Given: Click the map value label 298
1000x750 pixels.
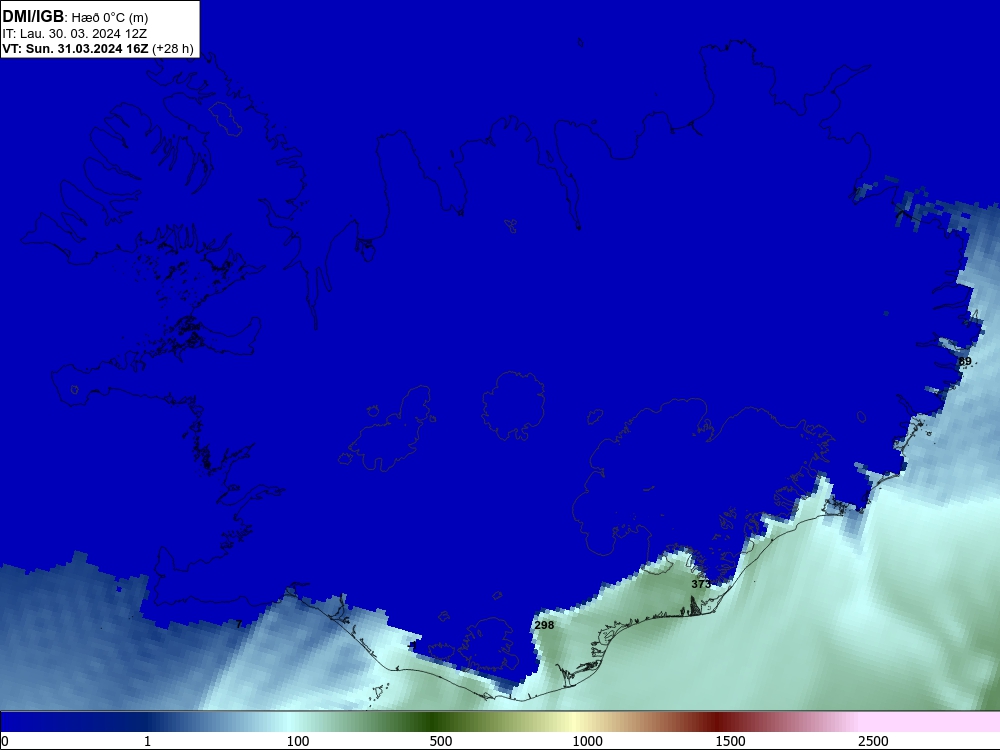Looking at the screenshot, I should 544,625.
